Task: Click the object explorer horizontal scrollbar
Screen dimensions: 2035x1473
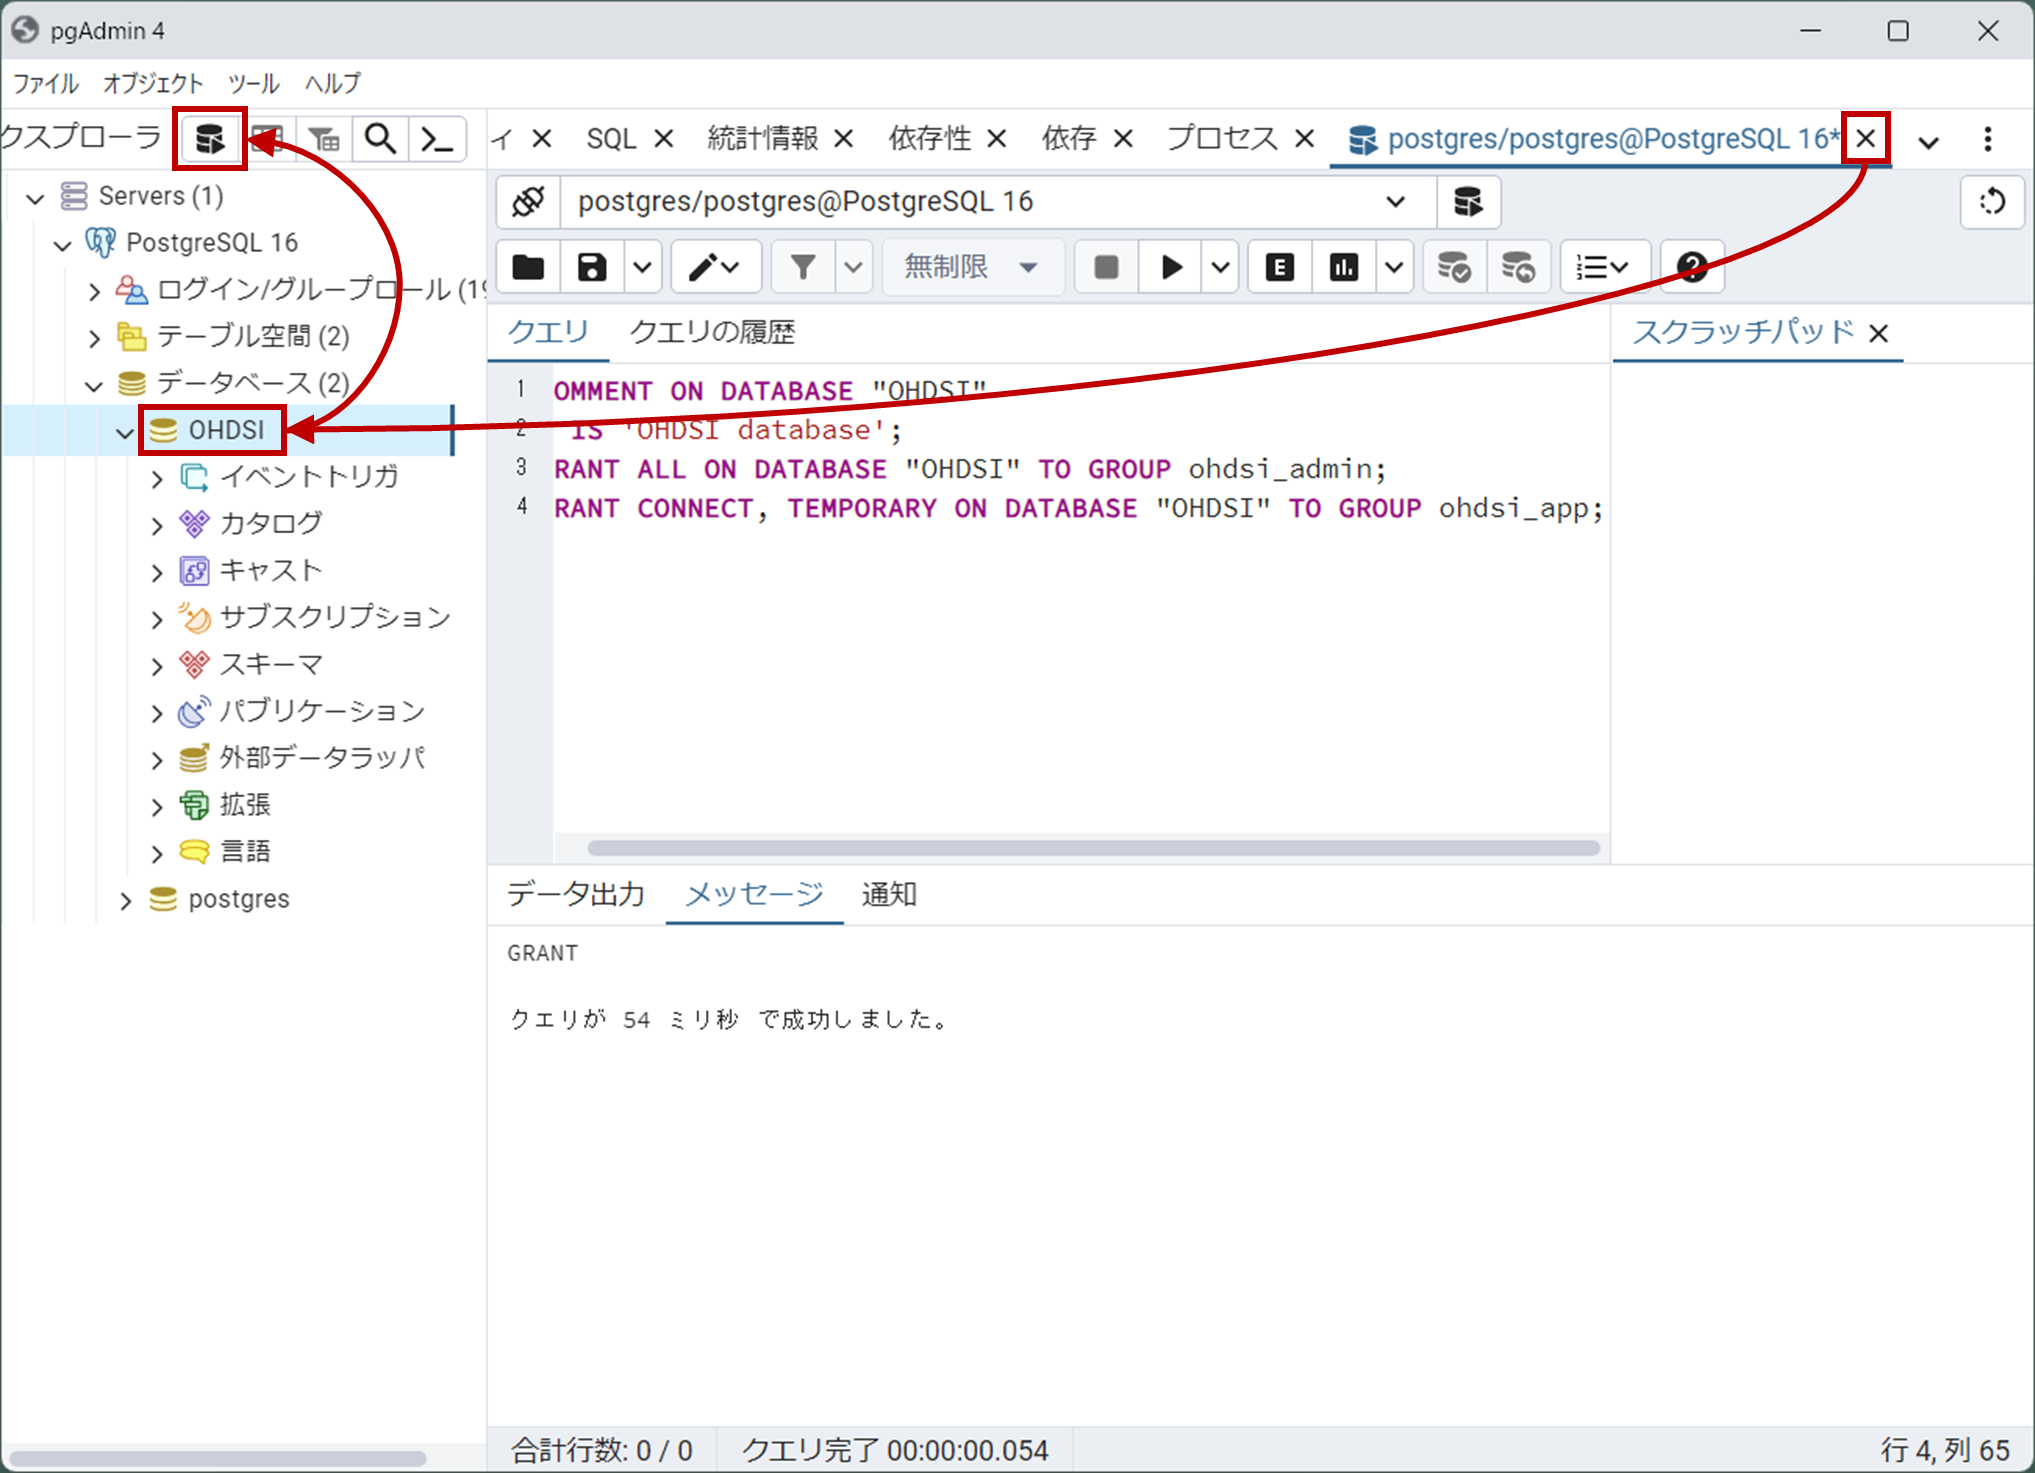Action: (218, 1458)
